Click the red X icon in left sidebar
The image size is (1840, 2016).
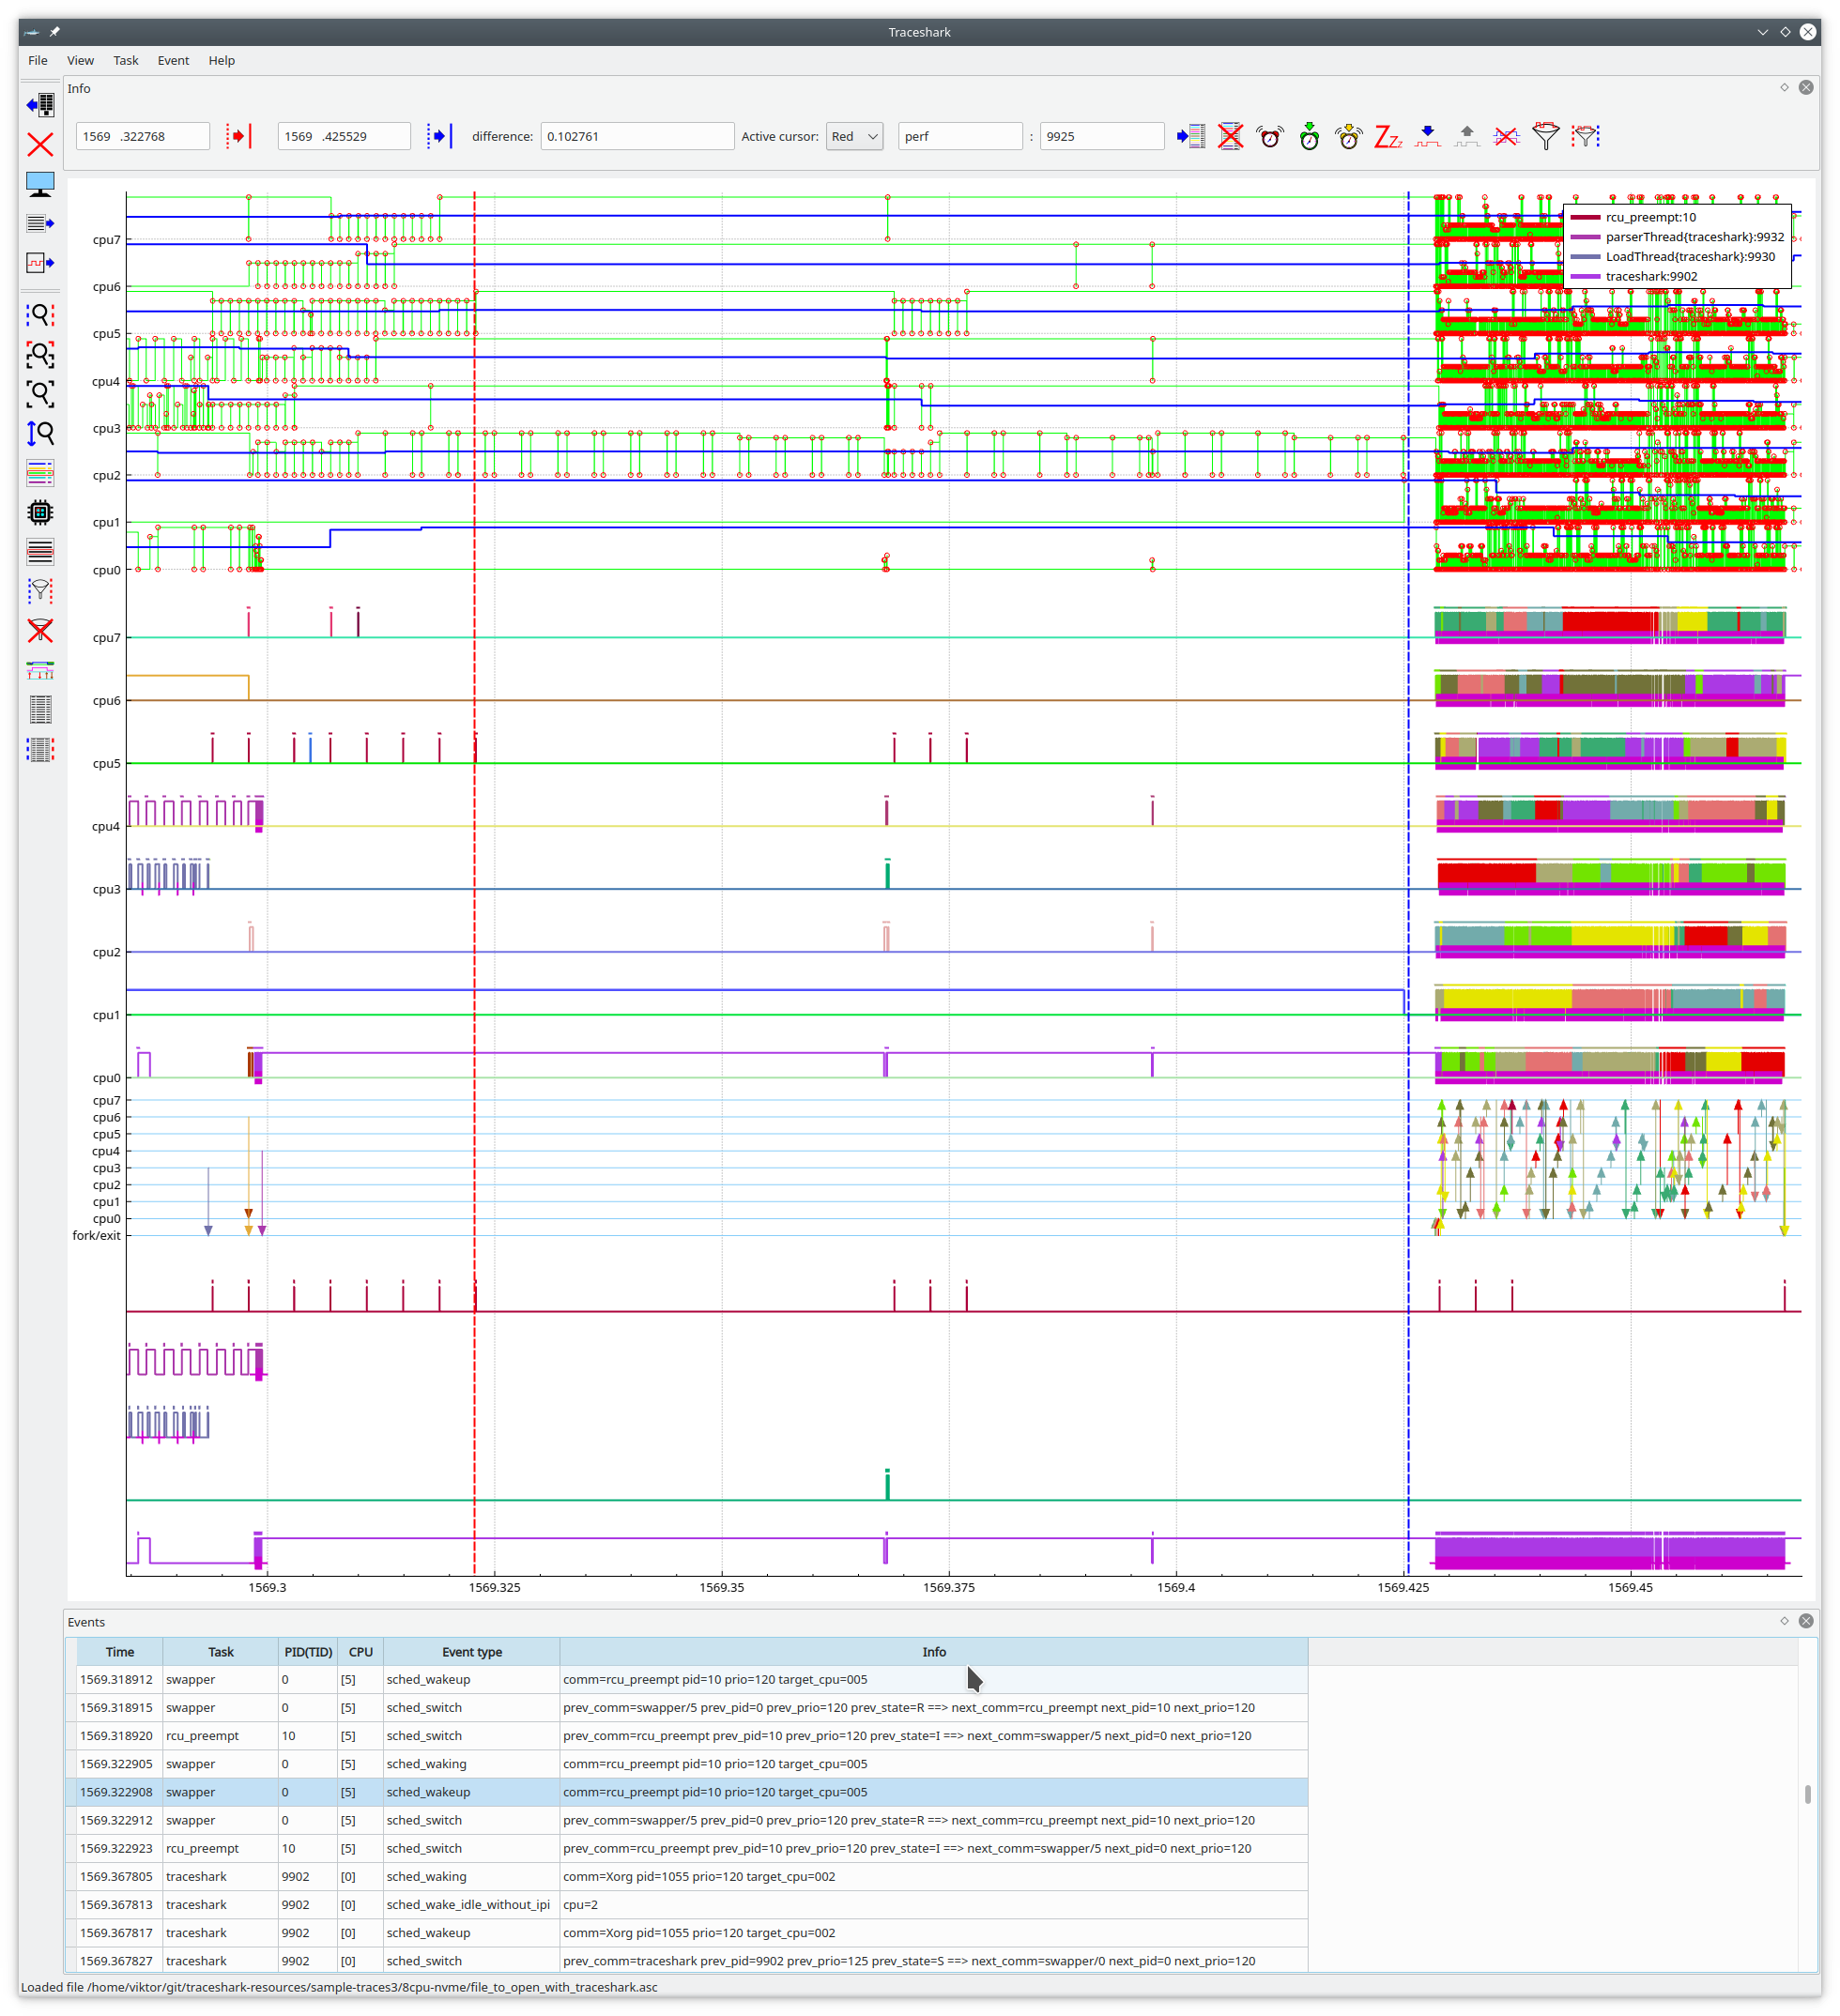[40, 145]
